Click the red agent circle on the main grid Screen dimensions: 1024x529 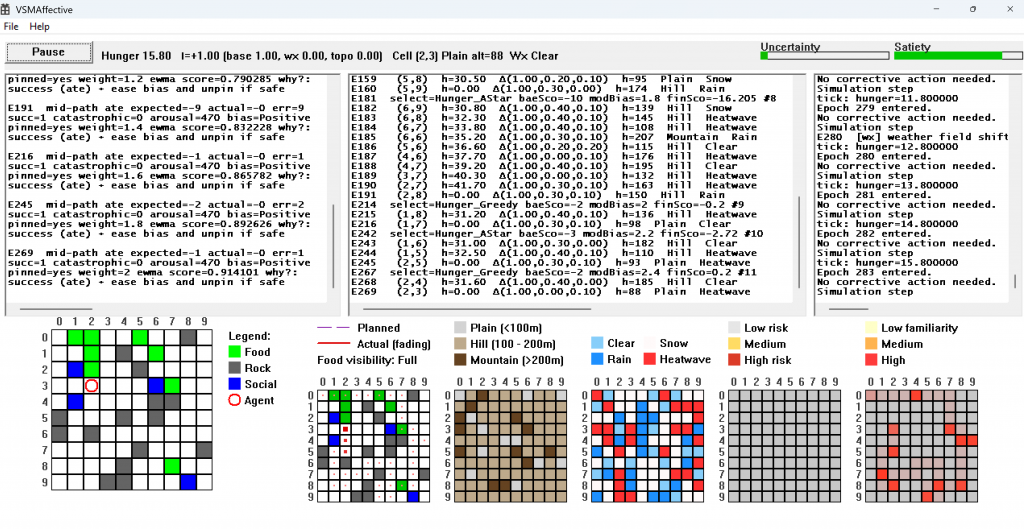[x=91, y=385]
